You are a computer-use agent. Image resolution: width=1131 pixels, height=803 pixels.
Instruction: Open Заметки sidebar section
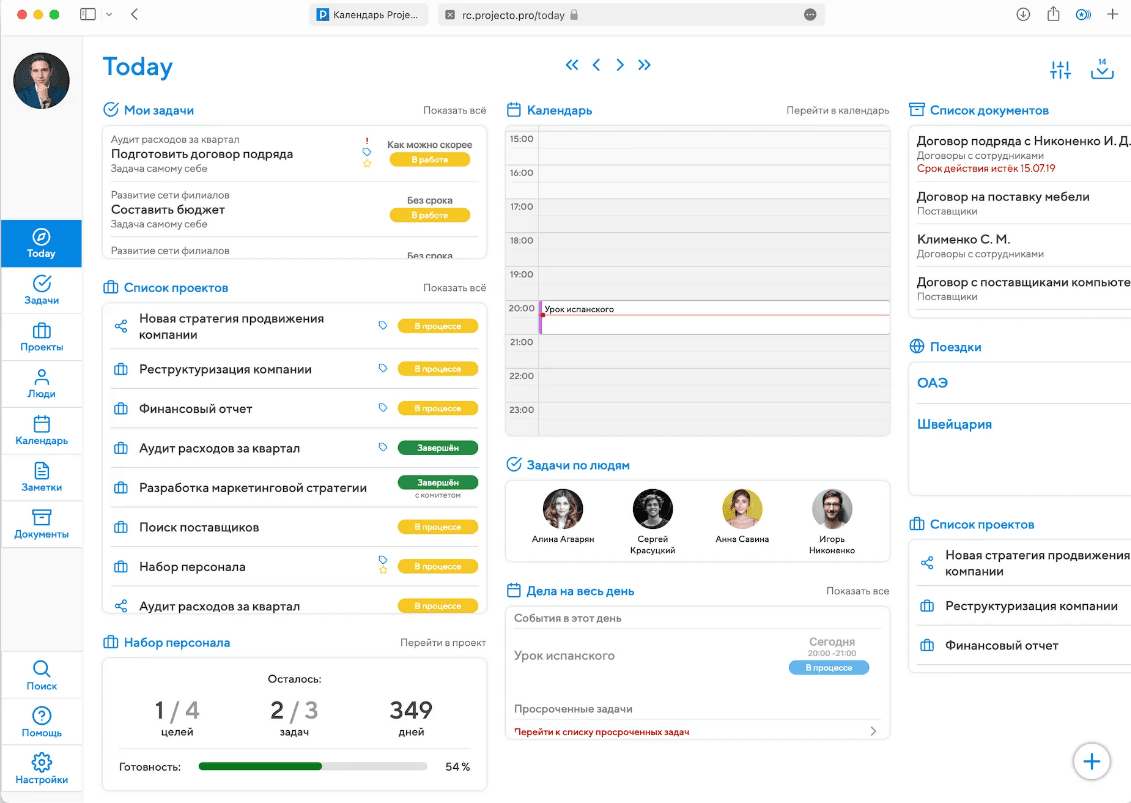point(41,478)
